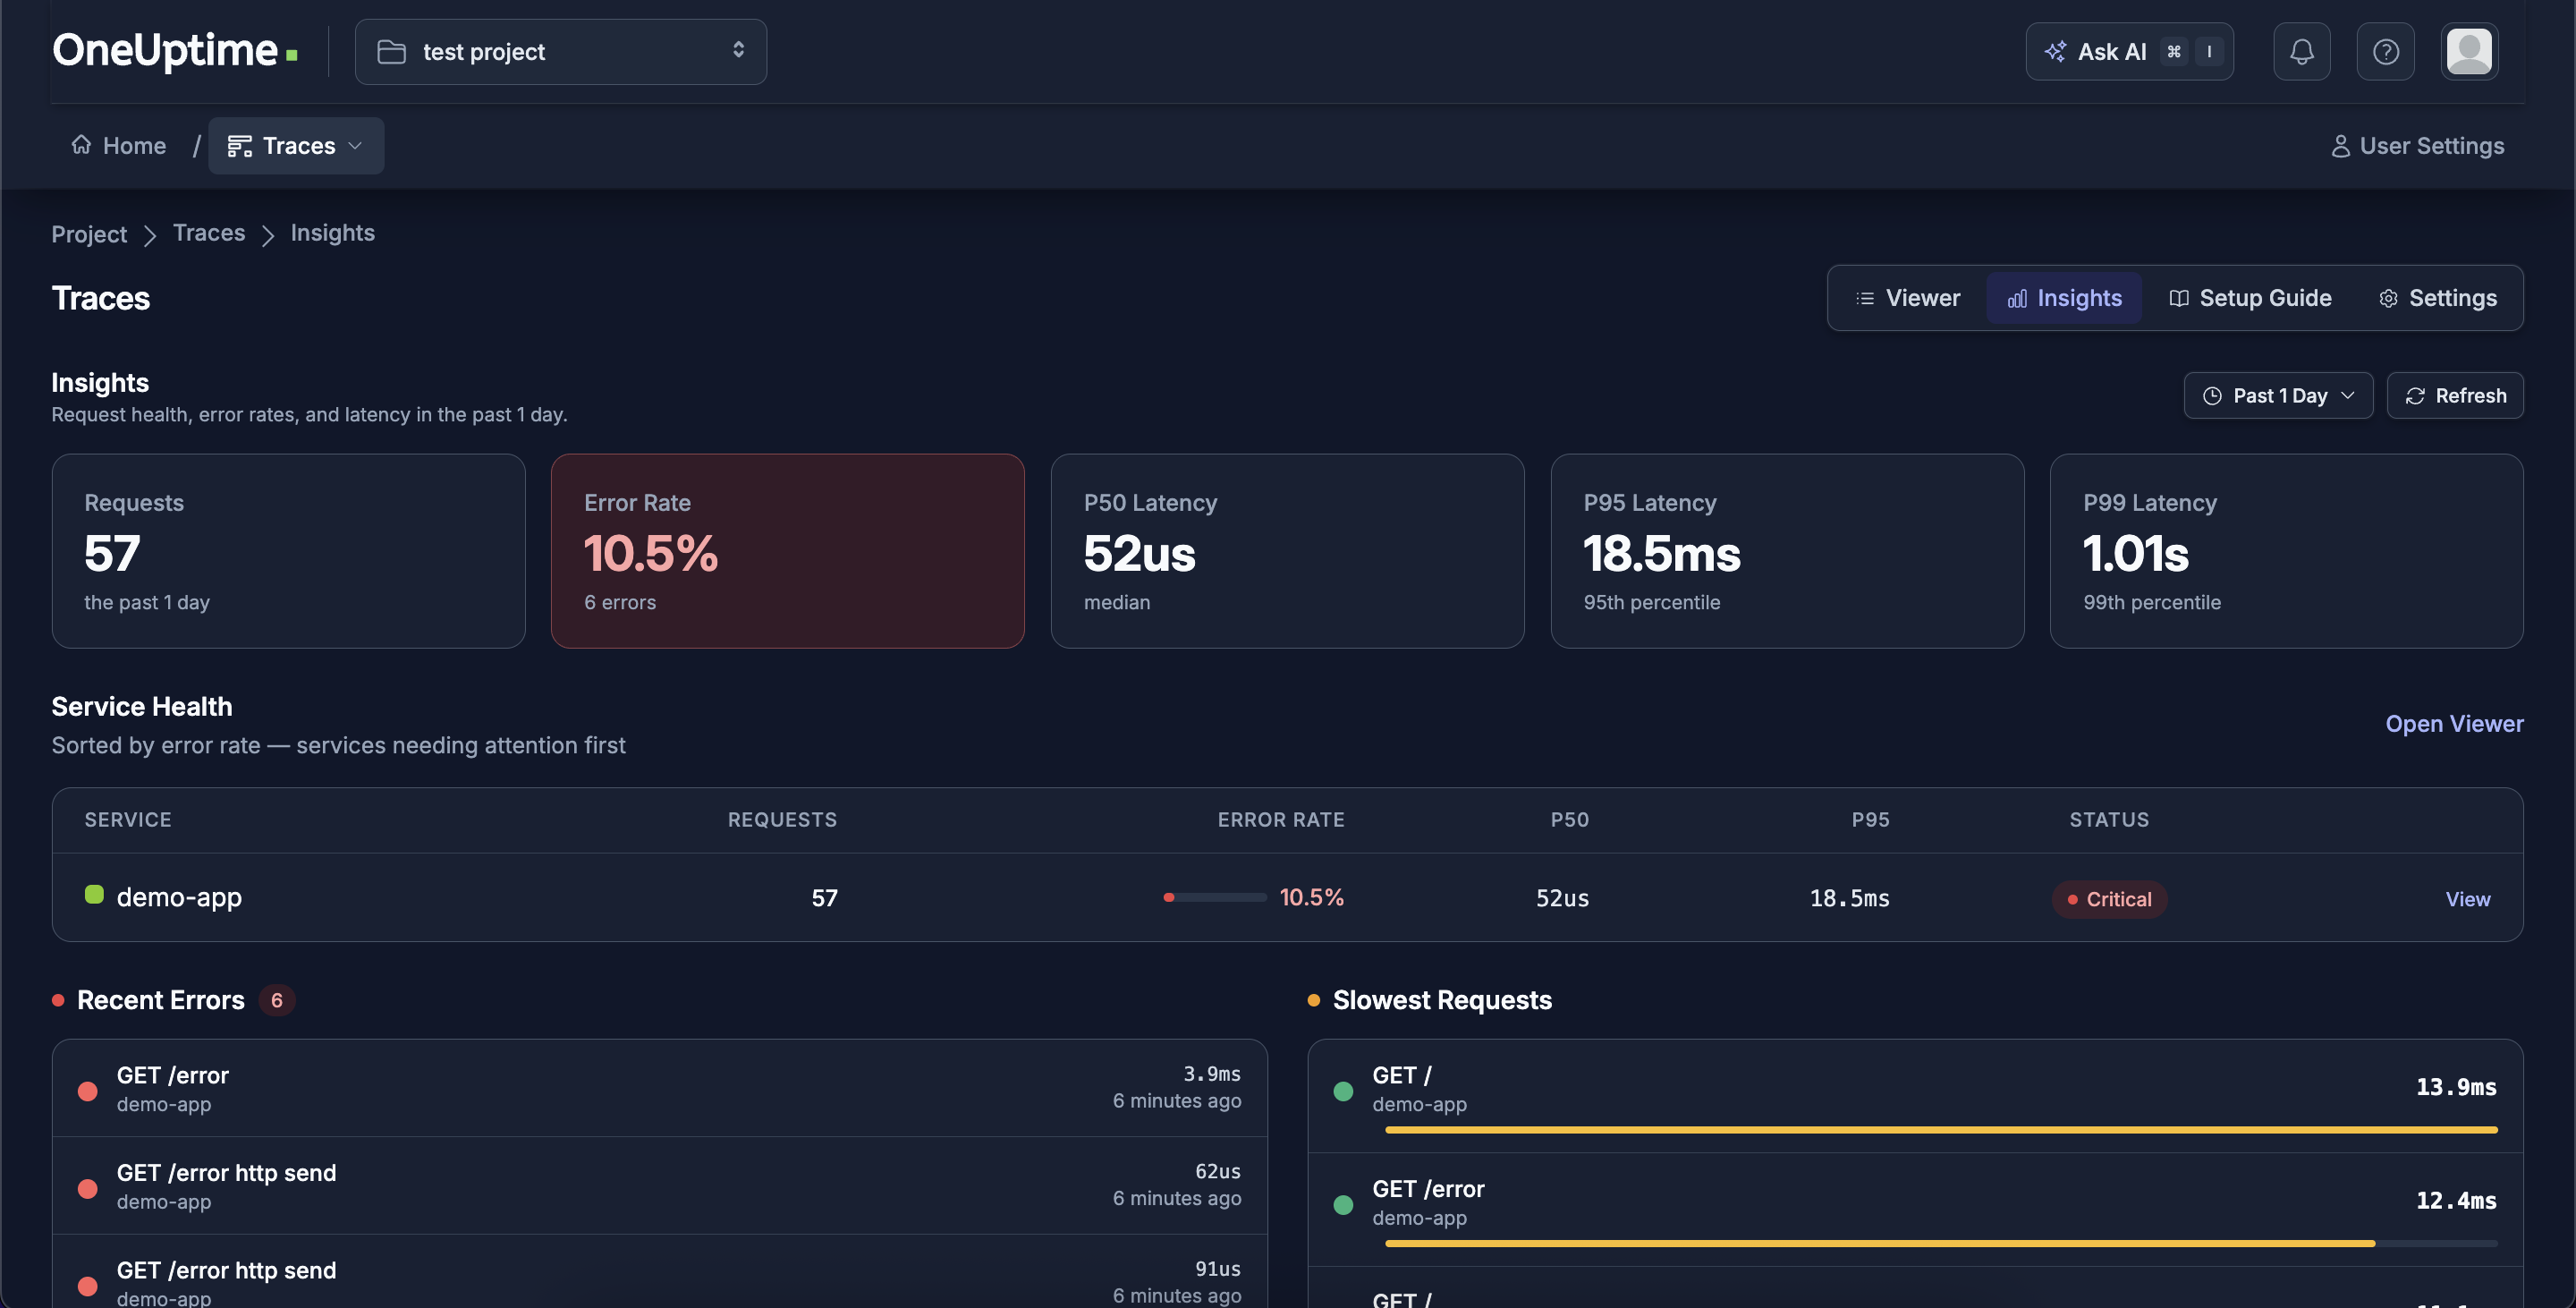Click Project in the breadcrumb
2576x1308 pixels.
(89, 234)
